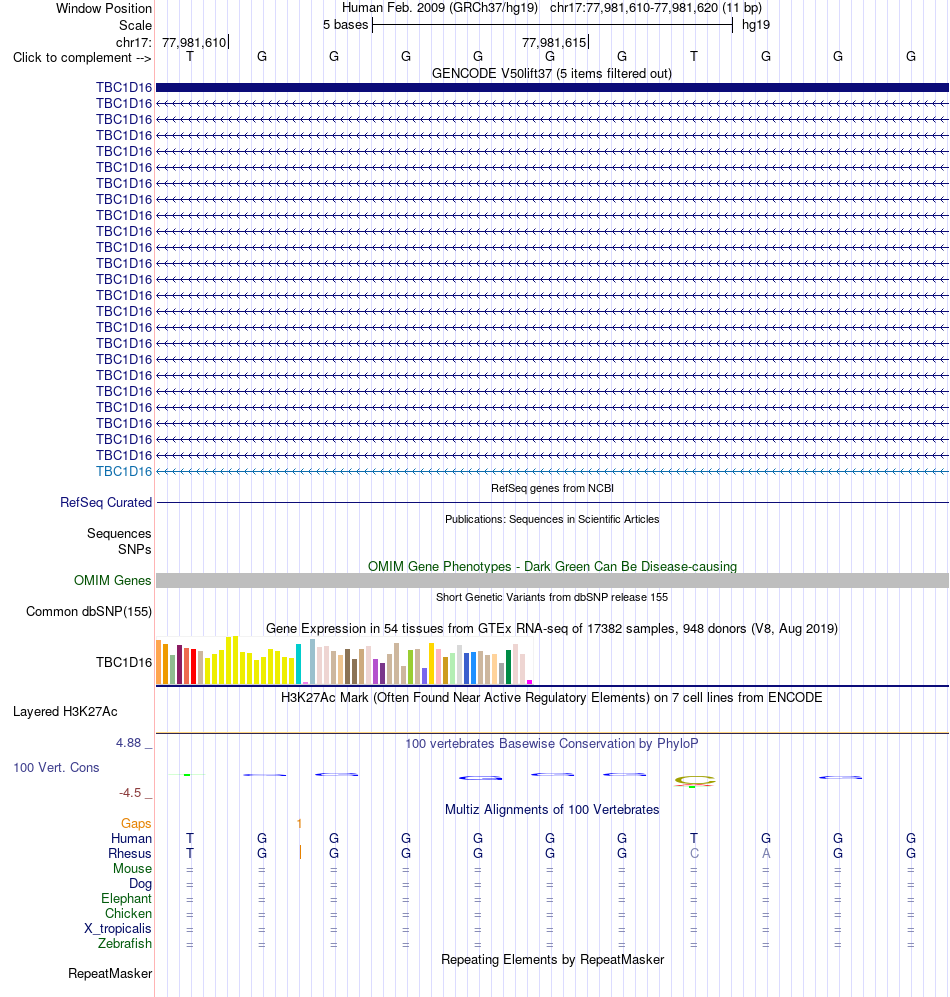This screenshot has width=950, height=997.
Task: Click the Rhesus 'A' mismatch base
Action: (766, 853)
